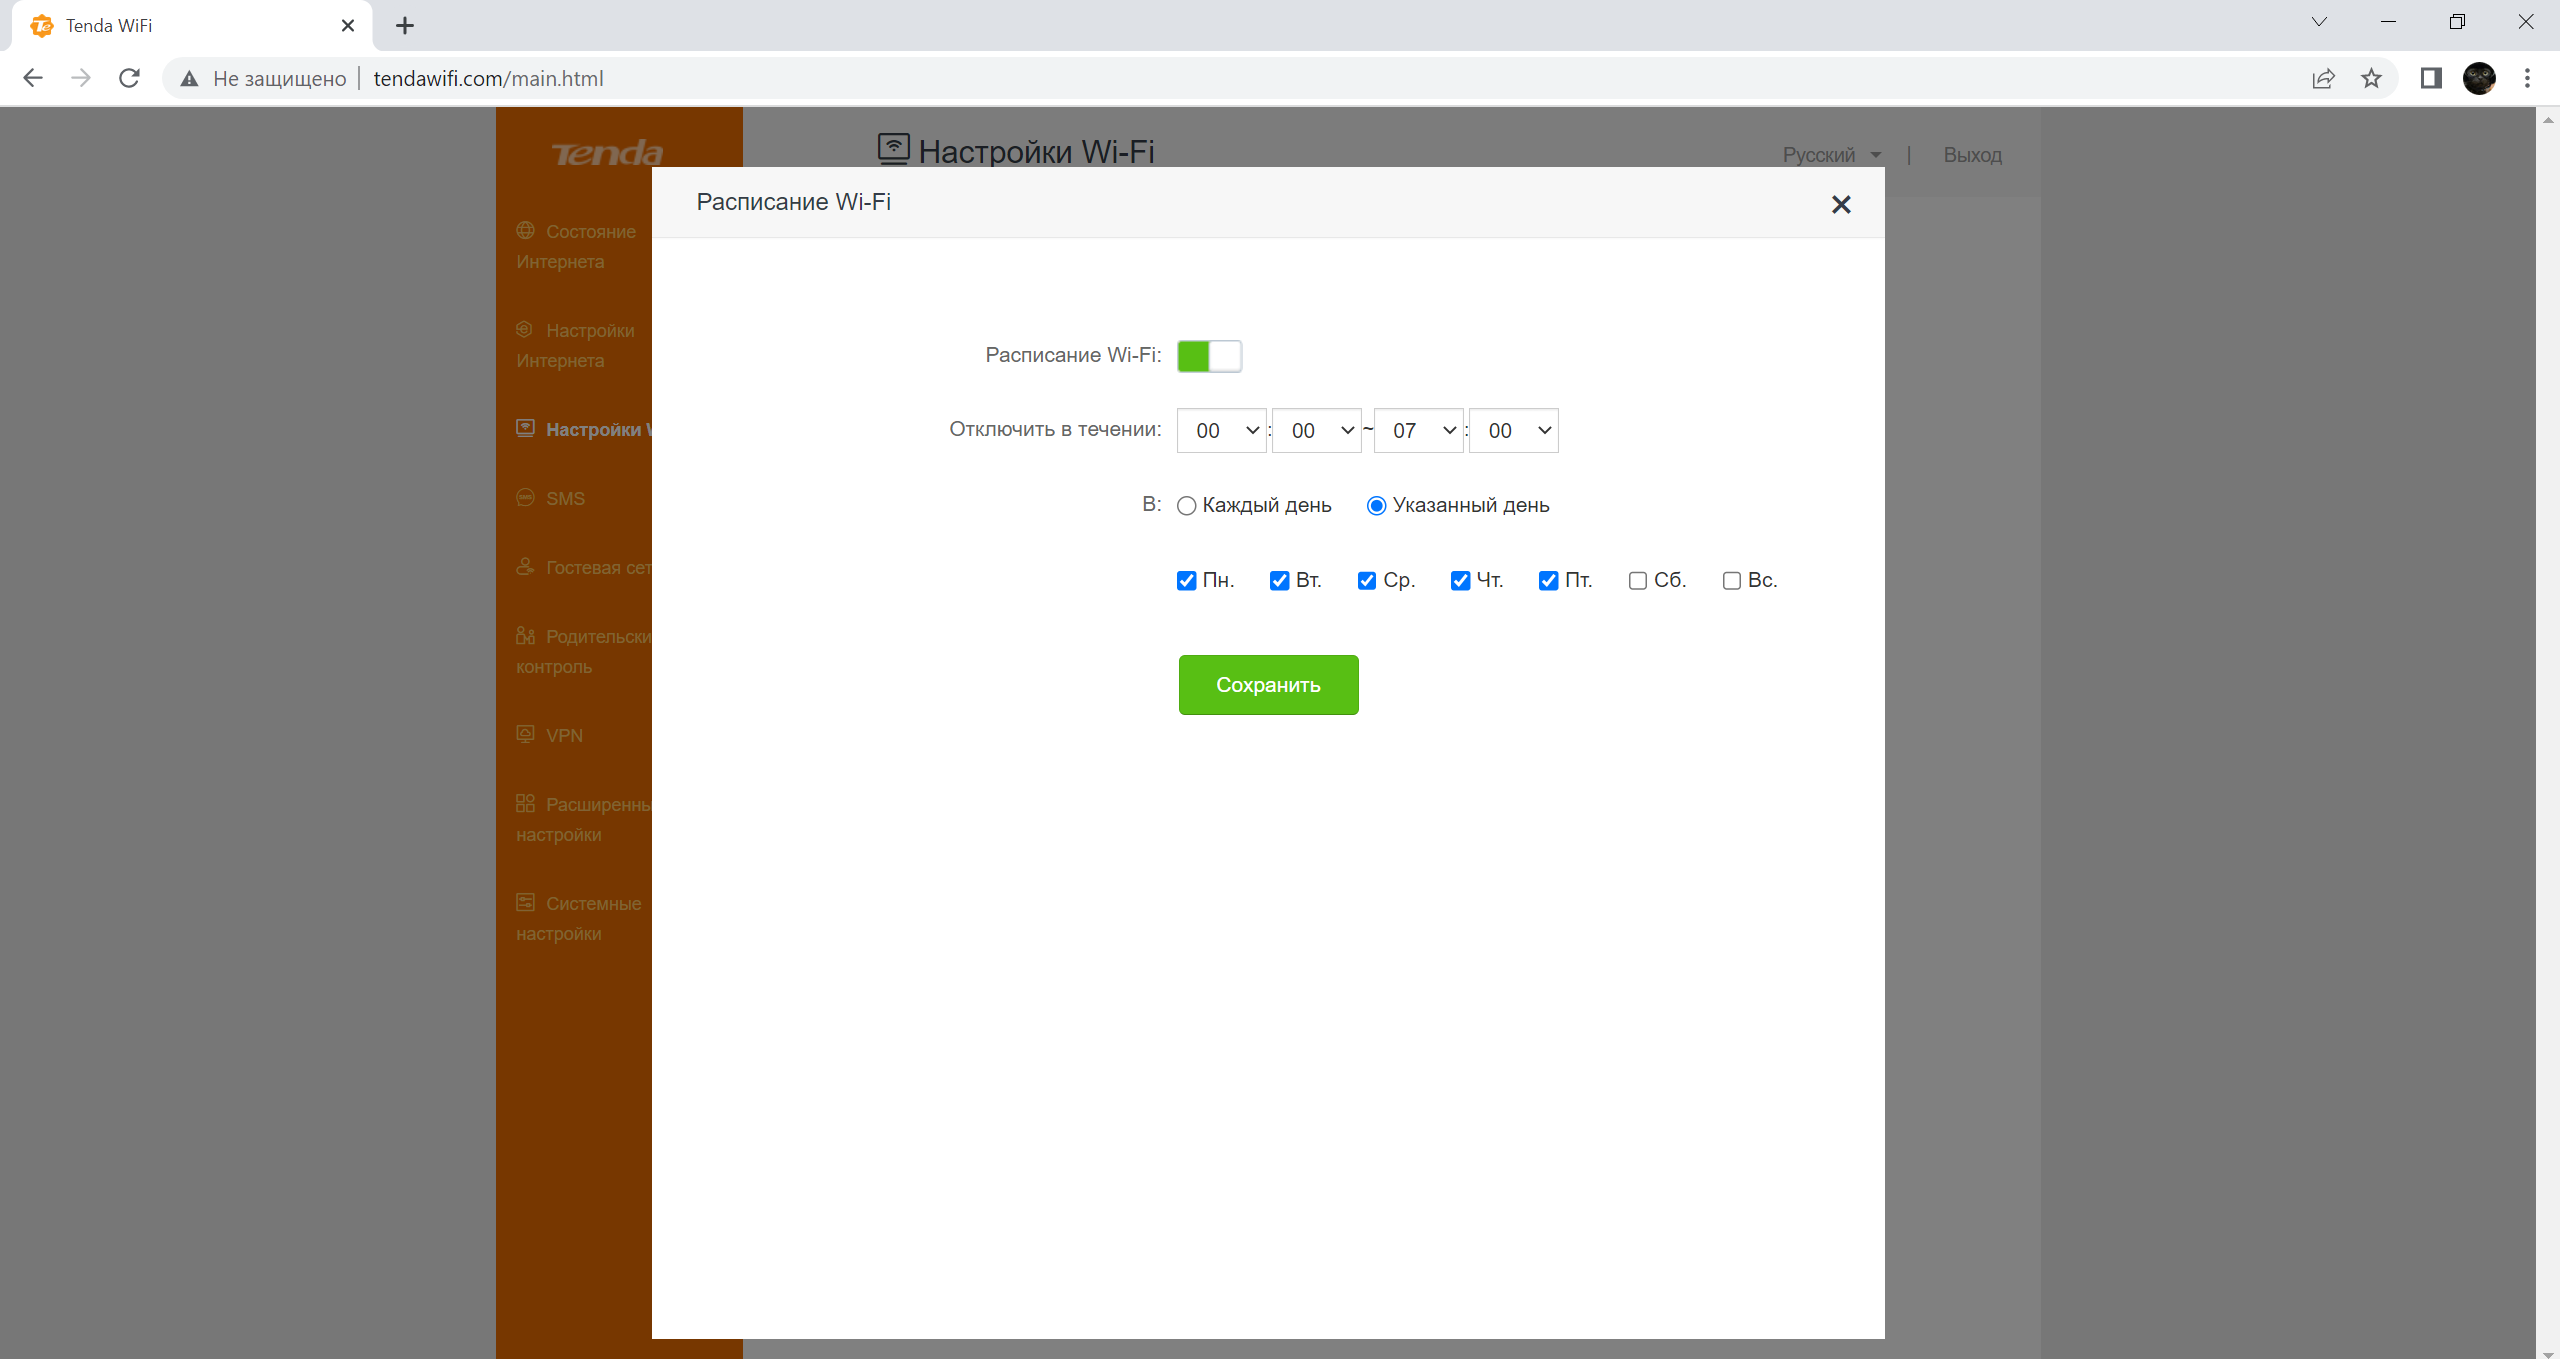Click the guest network sidebar icon
The width and height of the screenshot is (2560, 1359).
(x=525, y=566)
